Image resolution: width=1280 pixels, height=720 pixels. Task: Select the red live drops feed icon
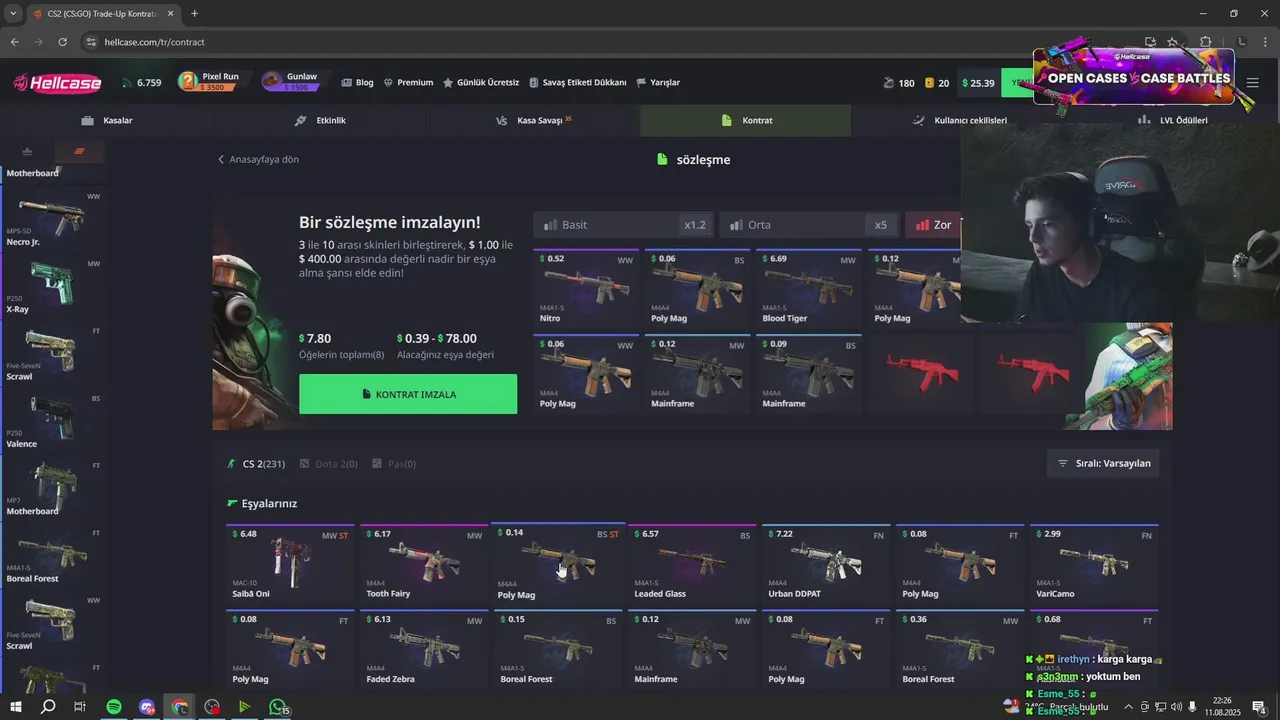coord(79,151)
